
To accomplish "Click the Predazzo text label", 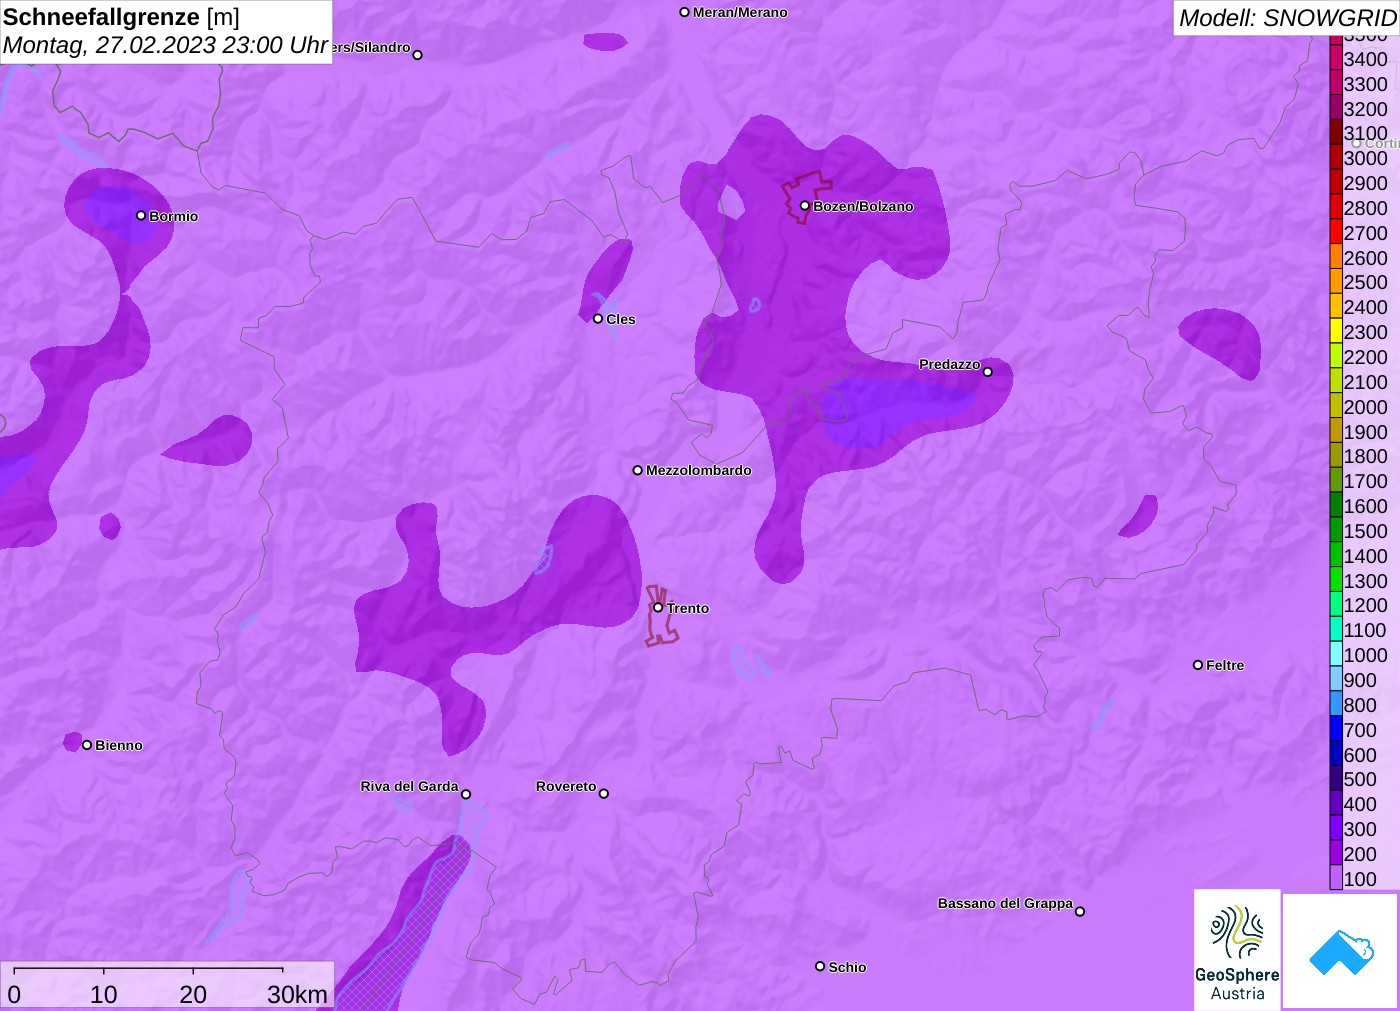I will coord(949,364).
